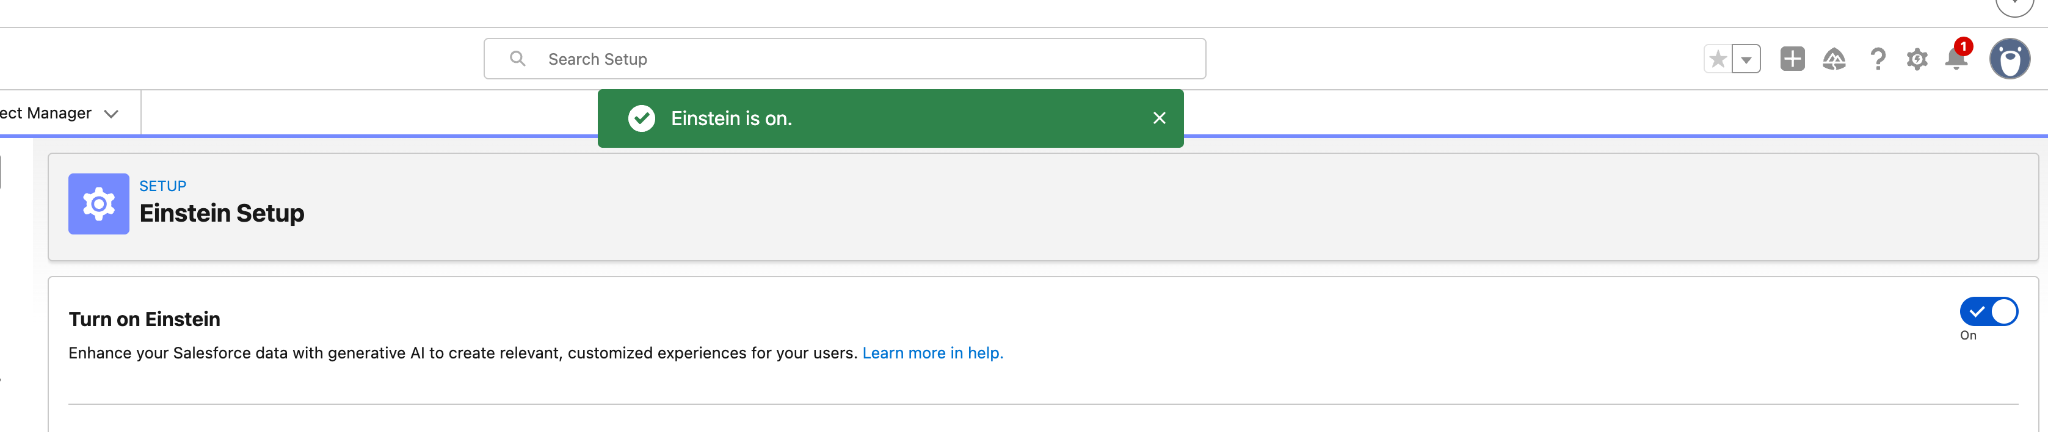Open the user profile avatar
The image size is (2048, 432).
[x=2010, y=59]
